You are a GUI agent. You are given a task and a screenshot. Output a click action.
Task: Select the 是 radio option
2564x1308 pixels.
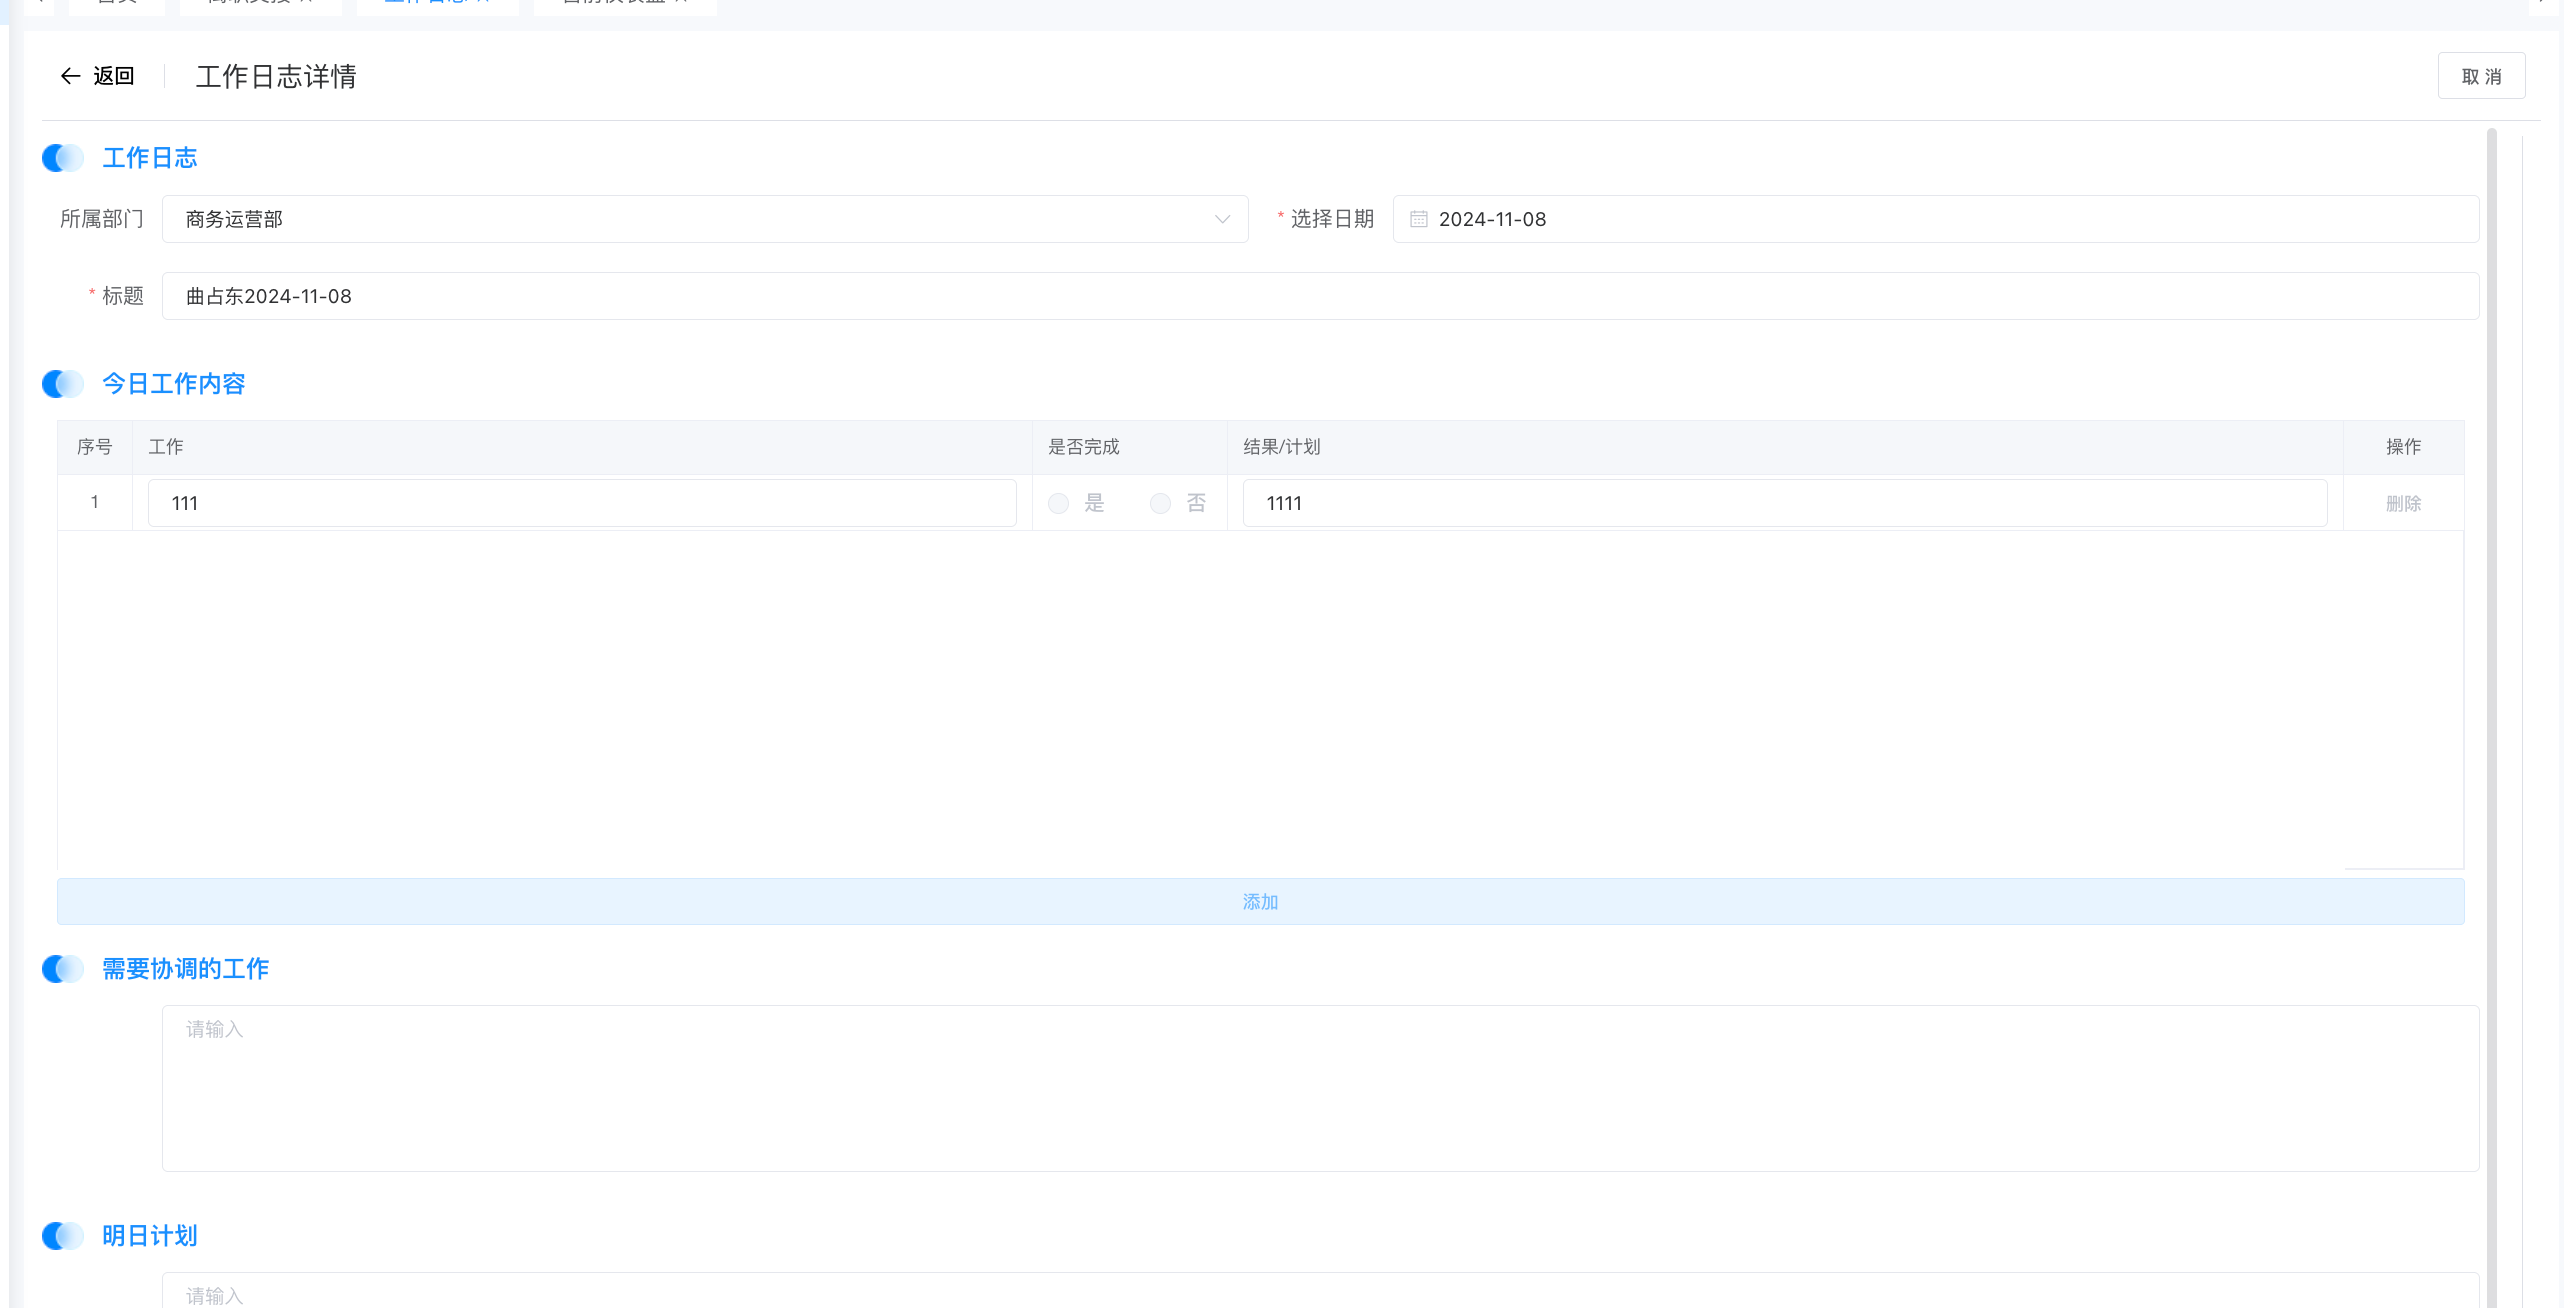(1059, 504)
